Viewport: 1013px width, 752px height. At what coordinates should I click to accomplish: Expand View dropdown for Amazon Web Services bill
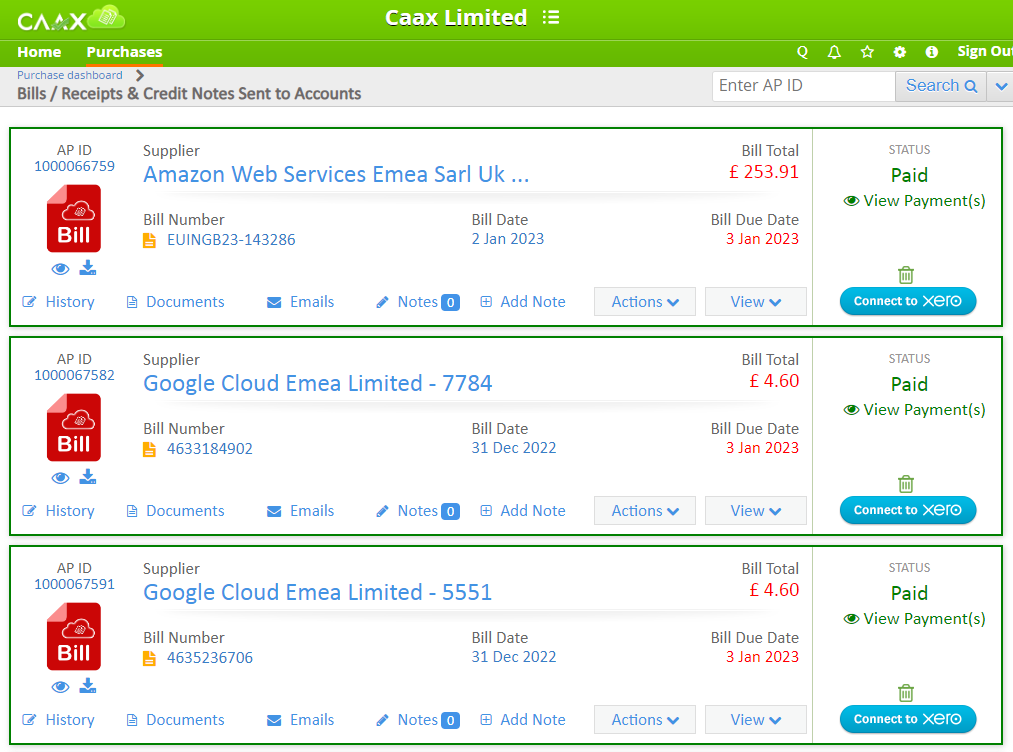coord(755,302)
